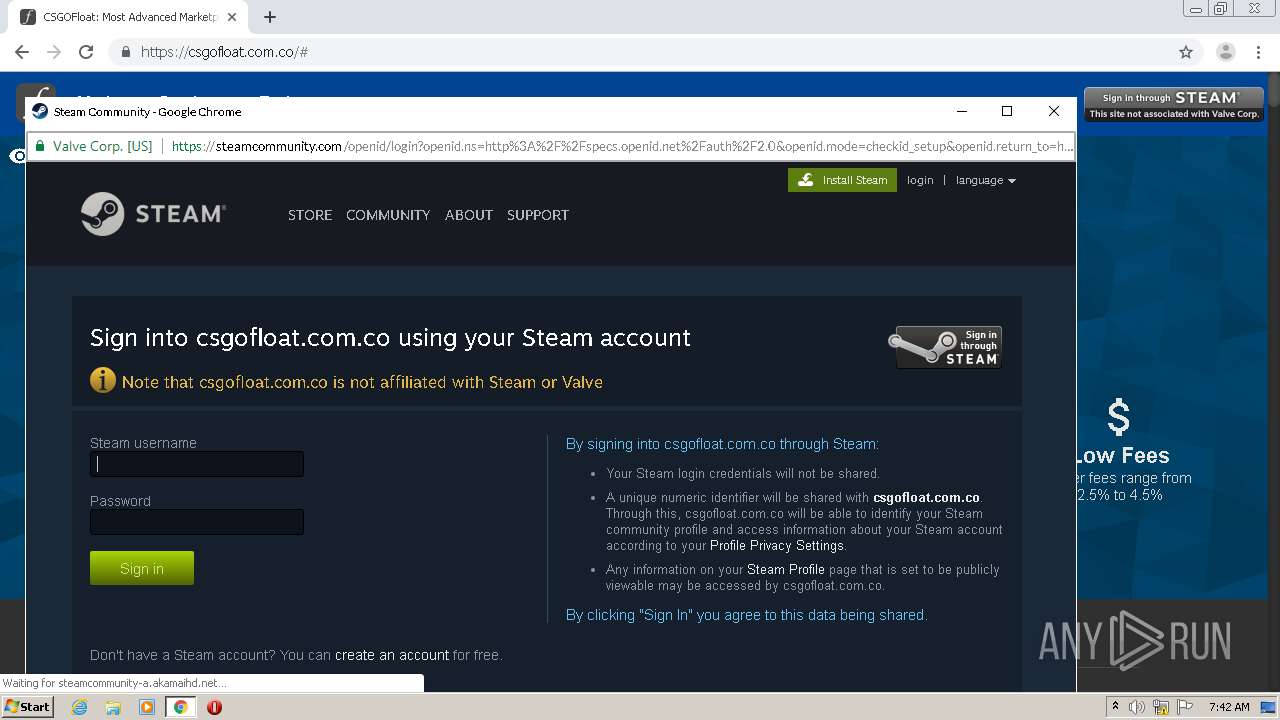Open the SUPPORT menu
This screenshot has width=1280, height=720.
[x=538, y=215]
